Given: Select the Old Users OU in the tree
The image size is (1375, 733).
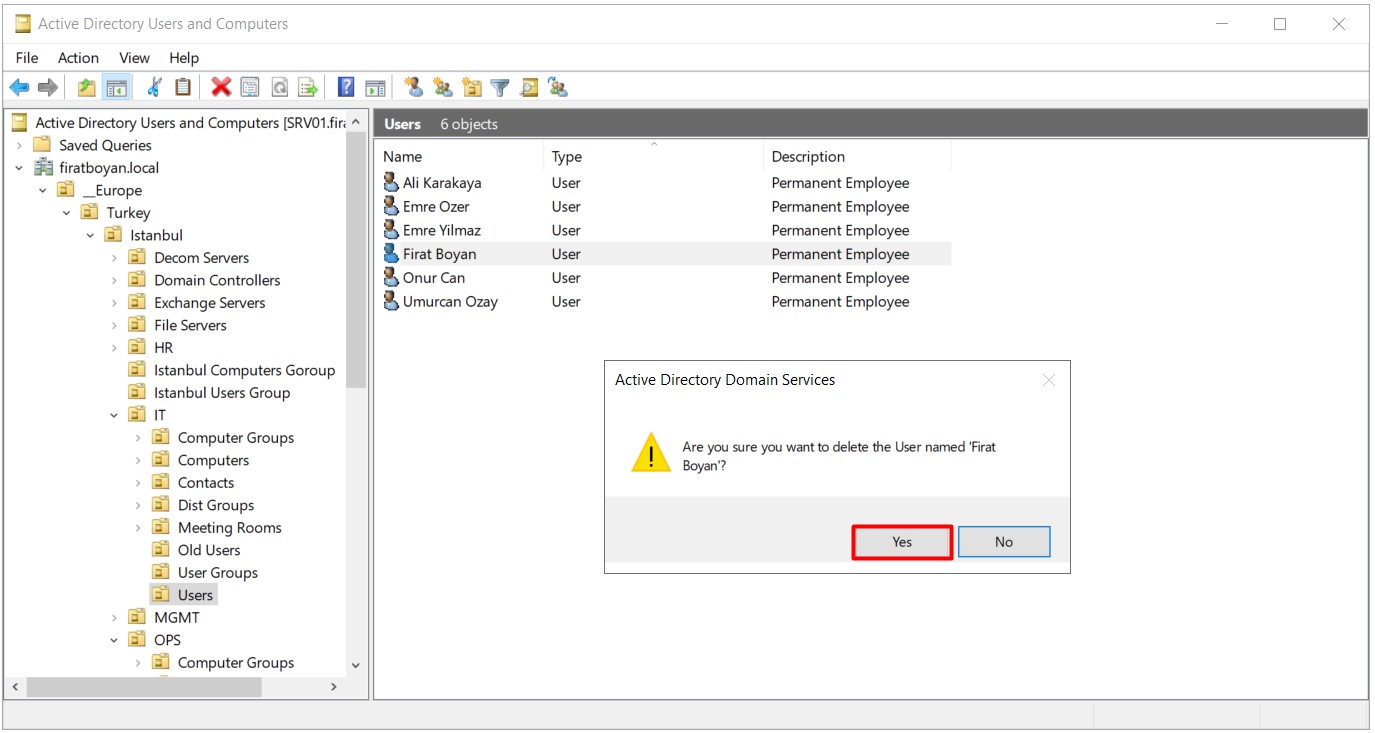Looking at the screenshot, I should 209,550.
